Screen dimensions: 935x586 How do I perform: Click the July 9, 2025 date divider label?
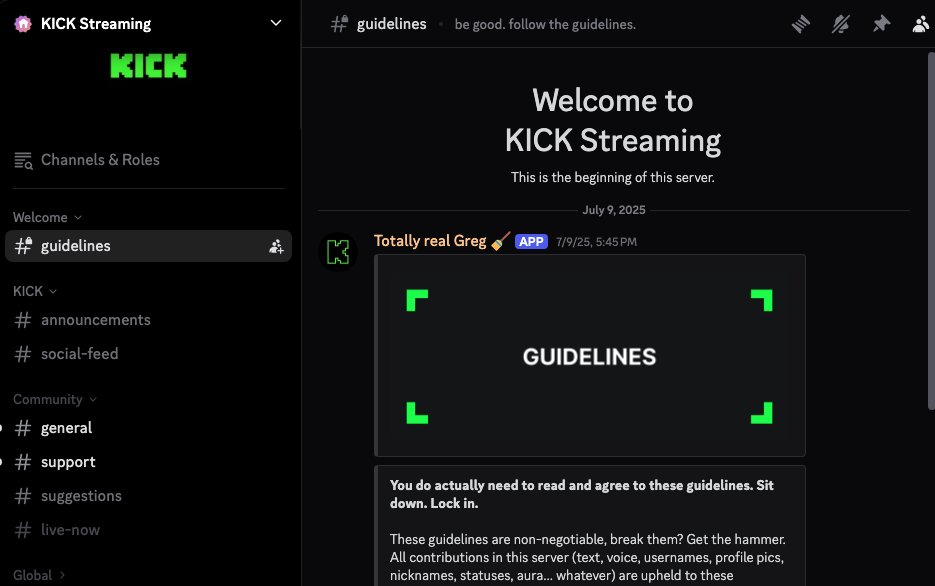click(x=614, y=210)
